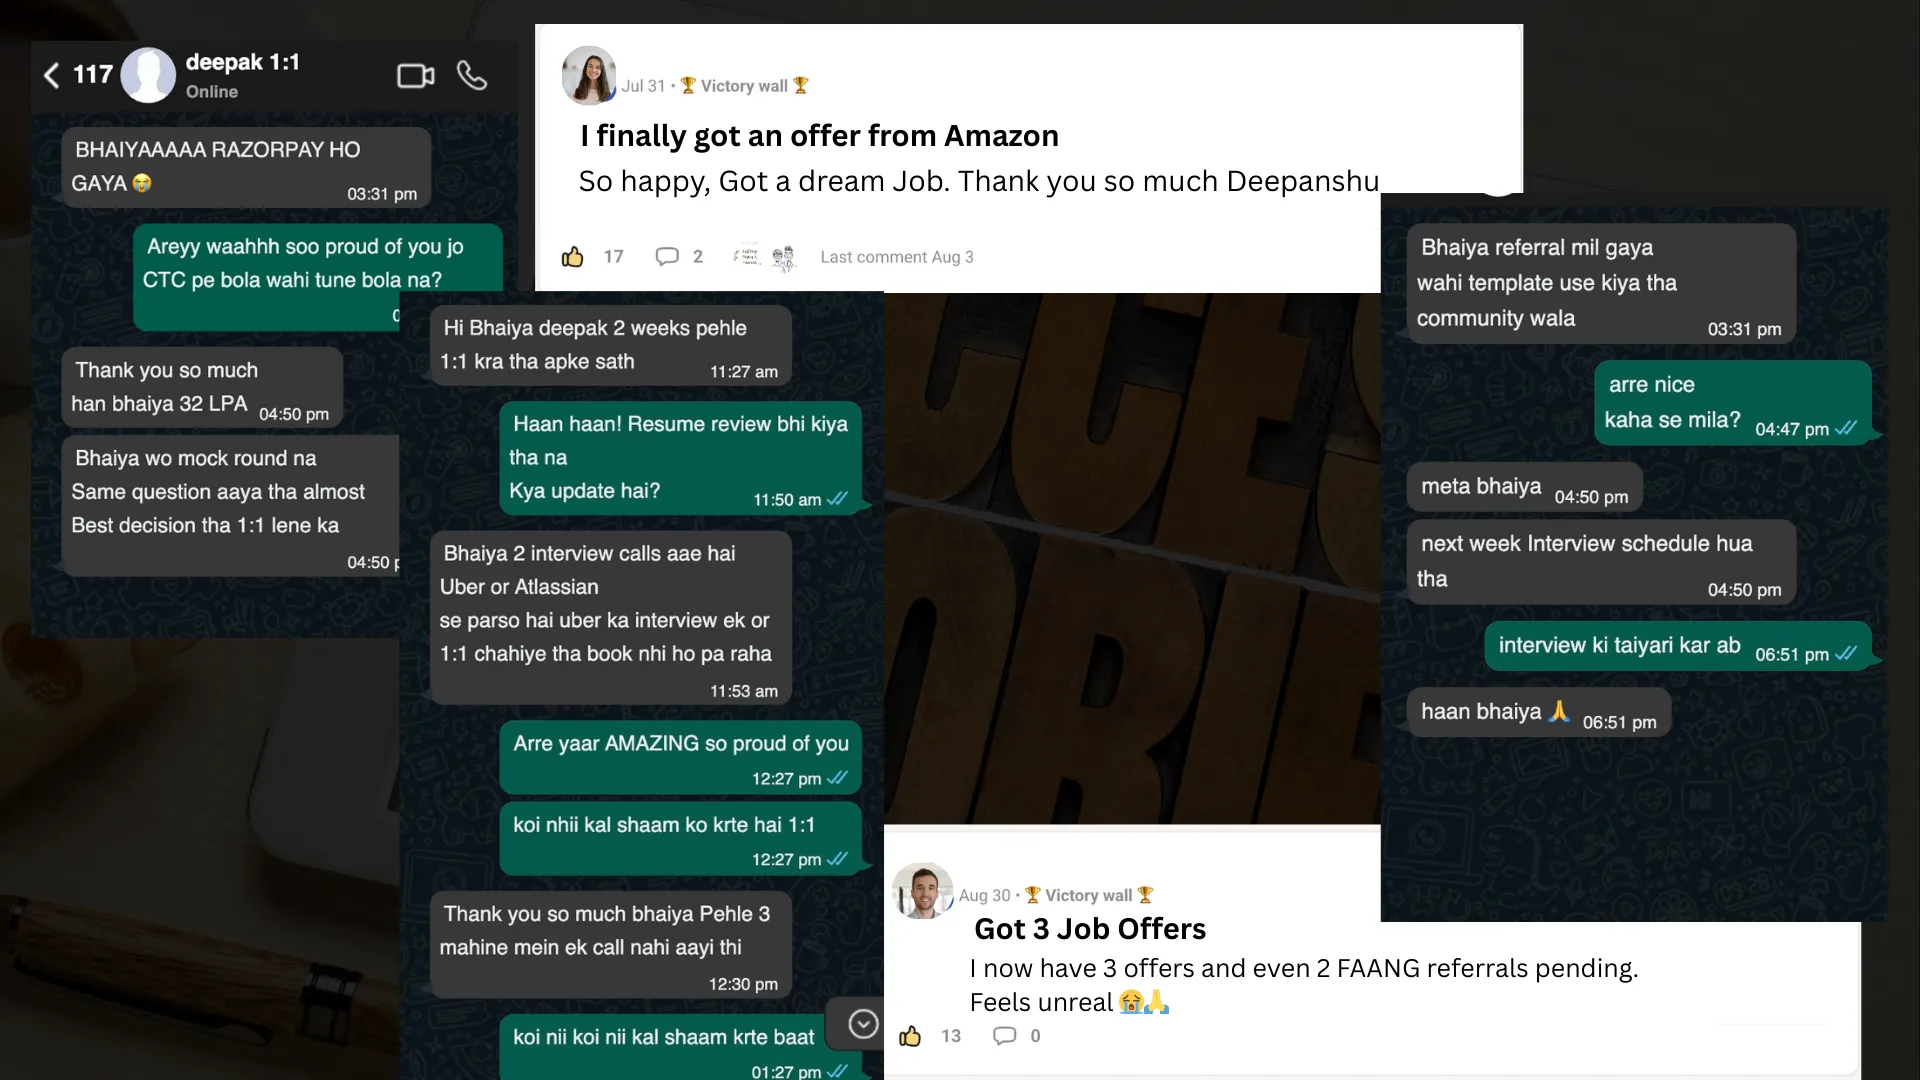View commenter avatars beside Last comment Aug 3
The height and width of the screenshot is (1080, 1920).
click(765, 257)
